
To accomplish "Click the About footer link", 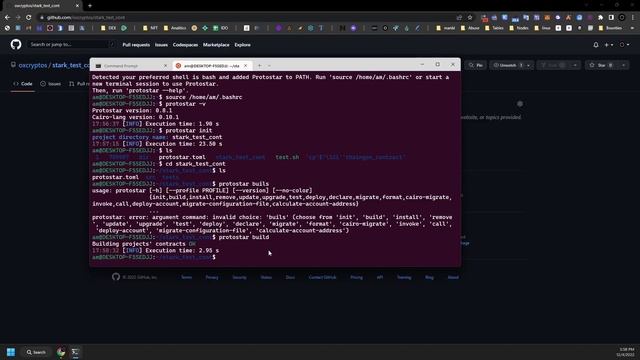I will 453,277.
